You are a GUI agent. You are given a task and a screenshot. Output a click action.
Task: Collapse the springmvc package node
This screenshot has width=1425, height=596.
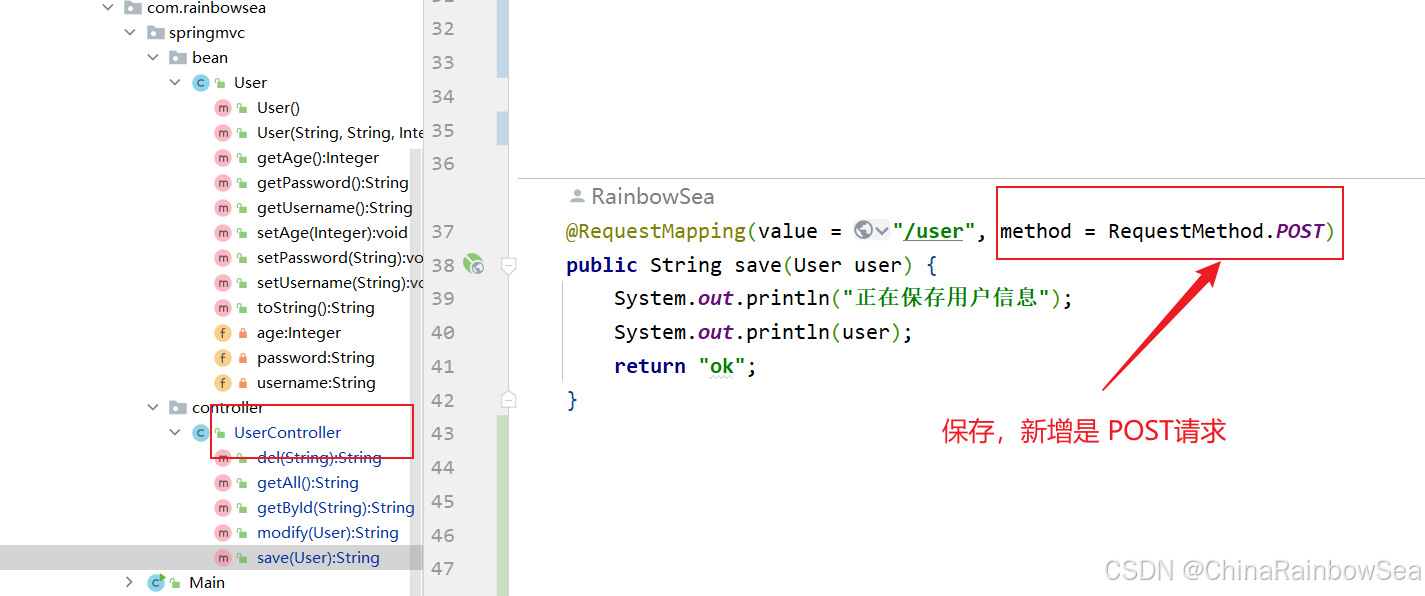(129, 33)
